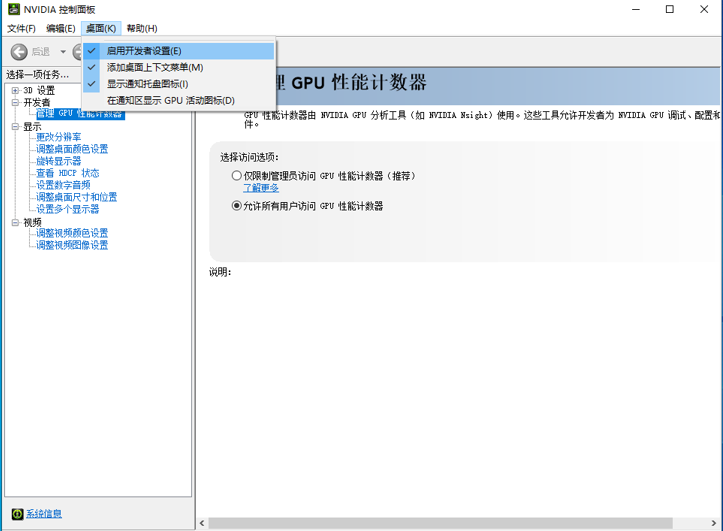
Task: Toggle 添加桌面上下文菜单(M) option
Action: [179, 67]
